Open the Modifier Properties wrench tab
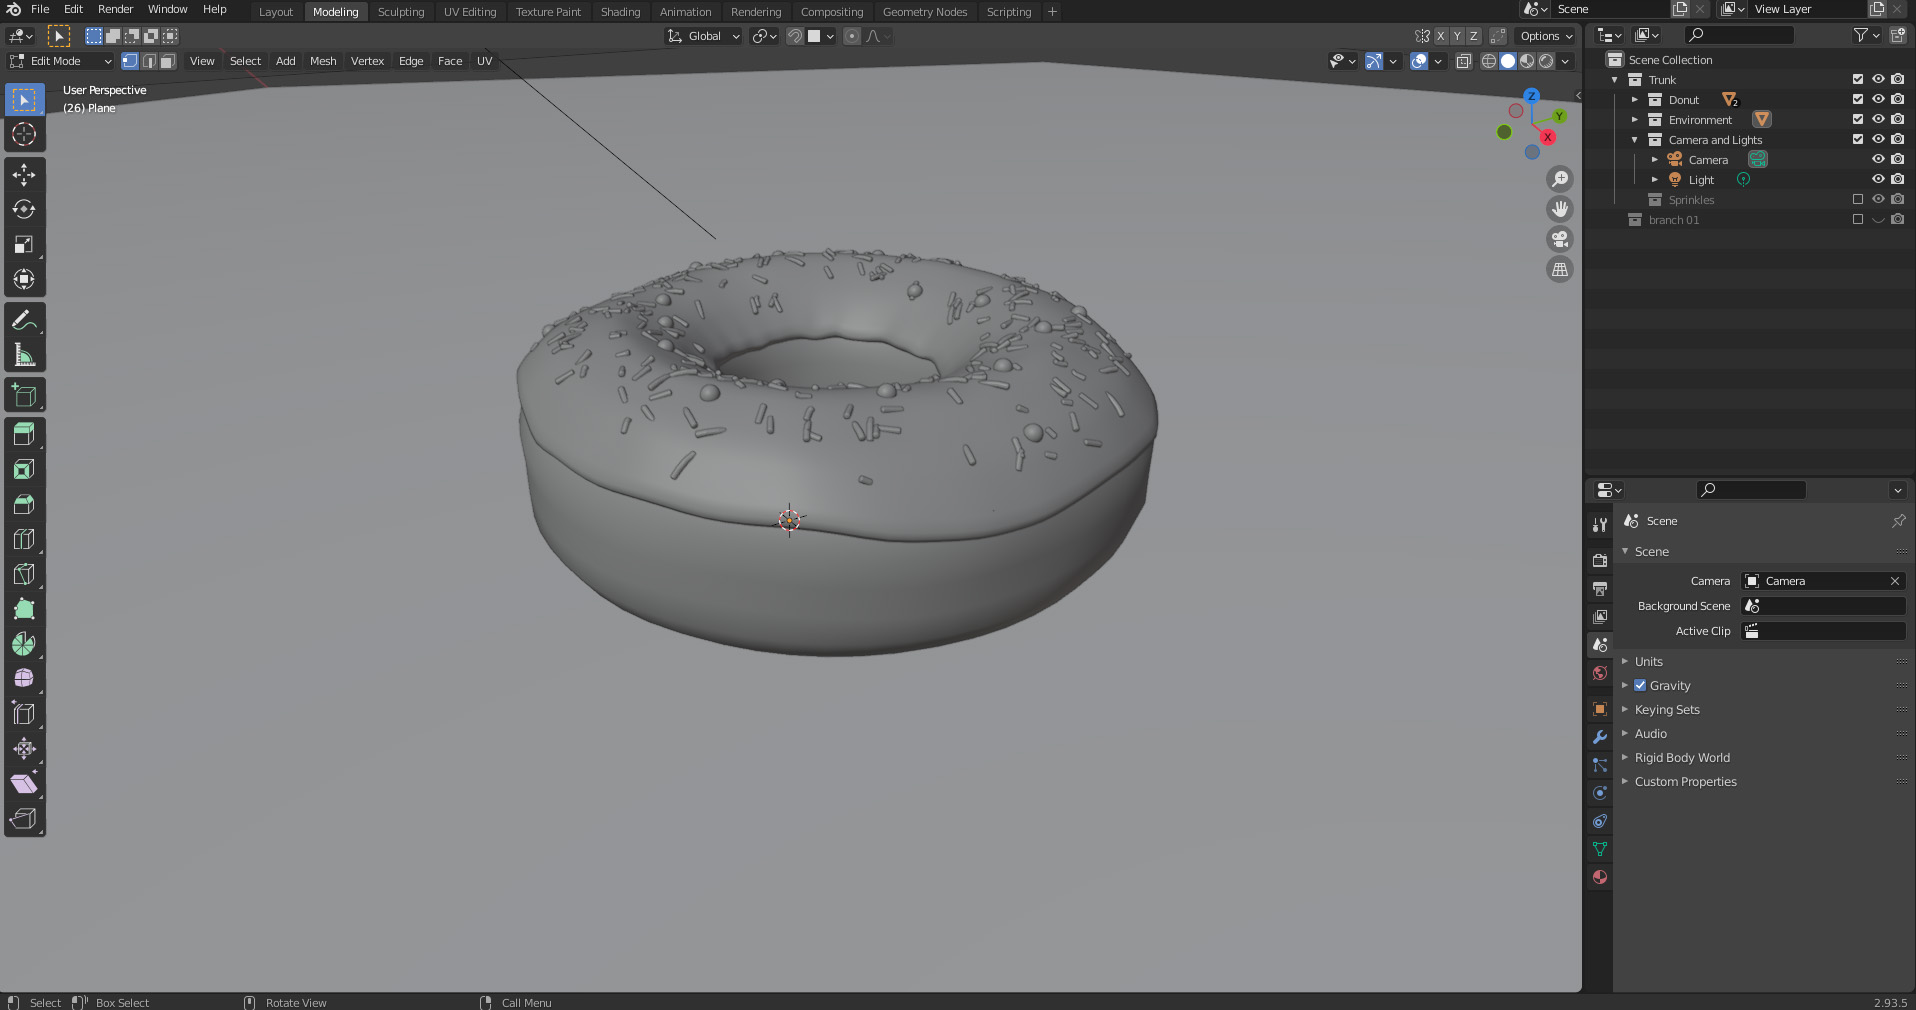1916x1010 pixels. coord(1599,736)
